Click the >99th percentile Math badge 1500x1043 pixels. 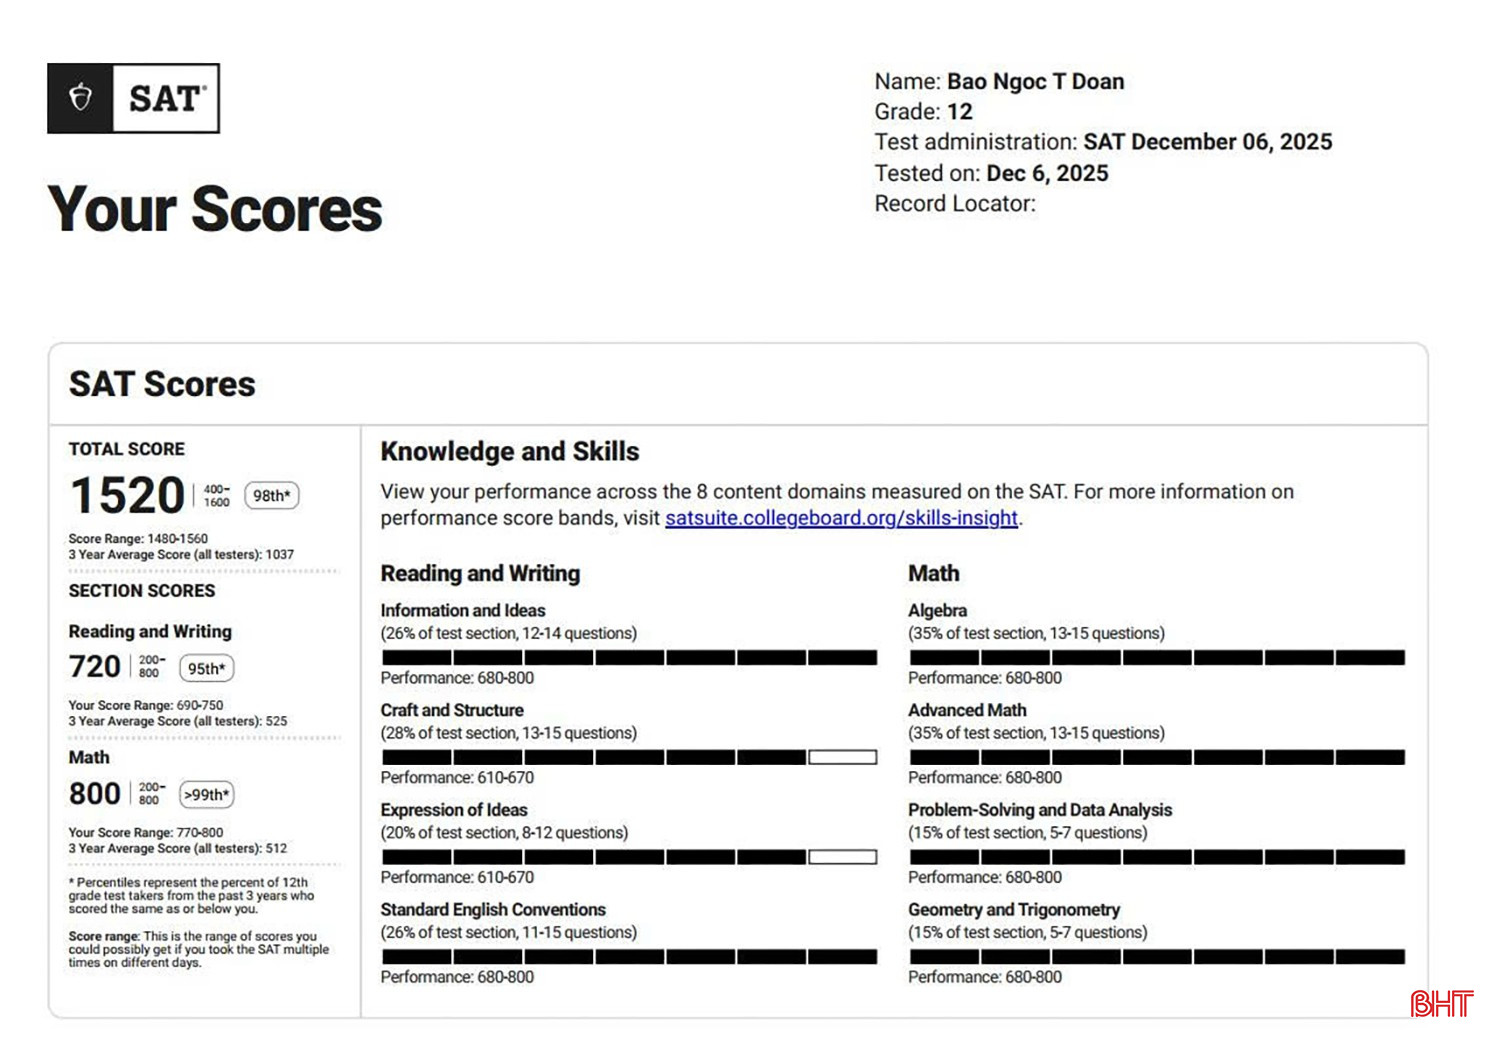coord(207,795)
